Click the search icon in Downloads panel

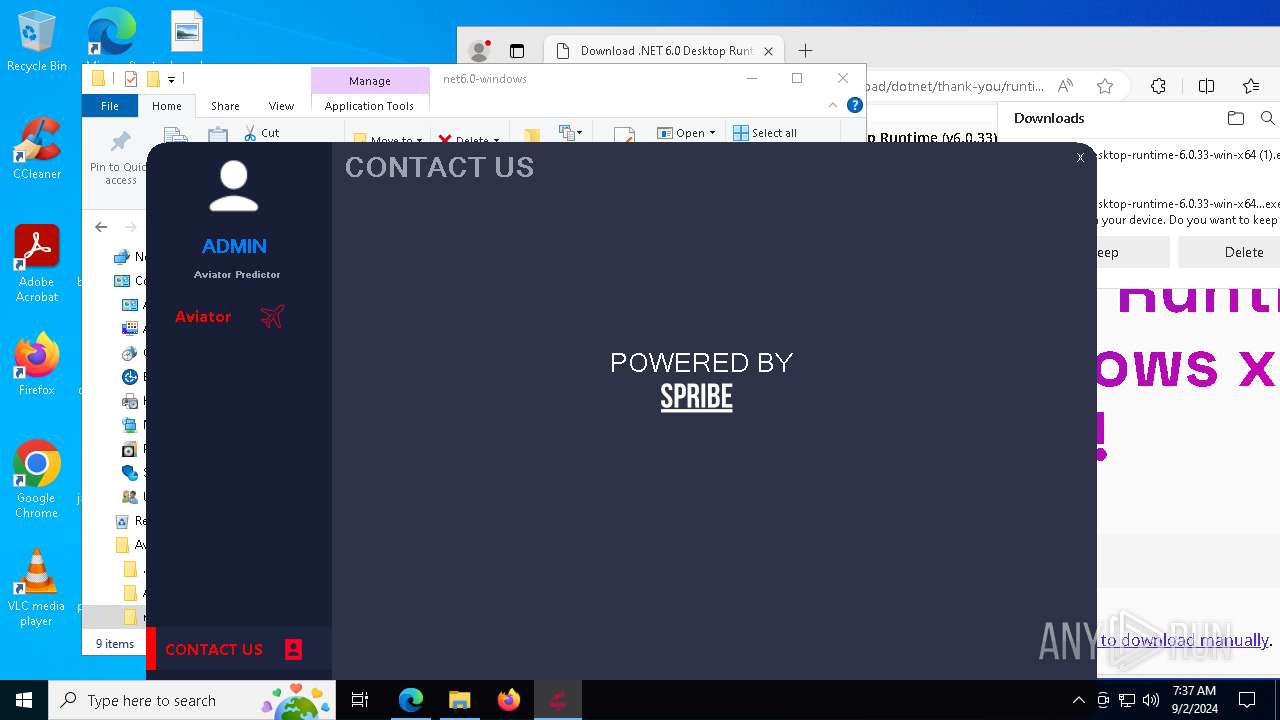pyautogui.click(x=1268, y=118)
